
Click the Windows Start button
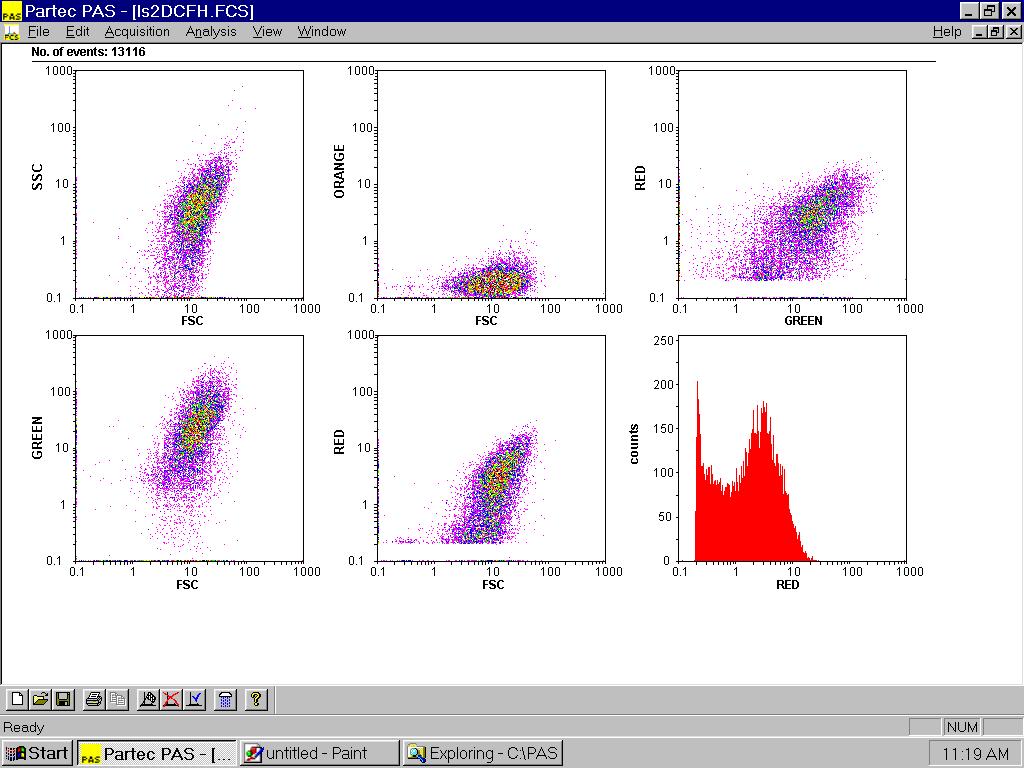(37, 753)
